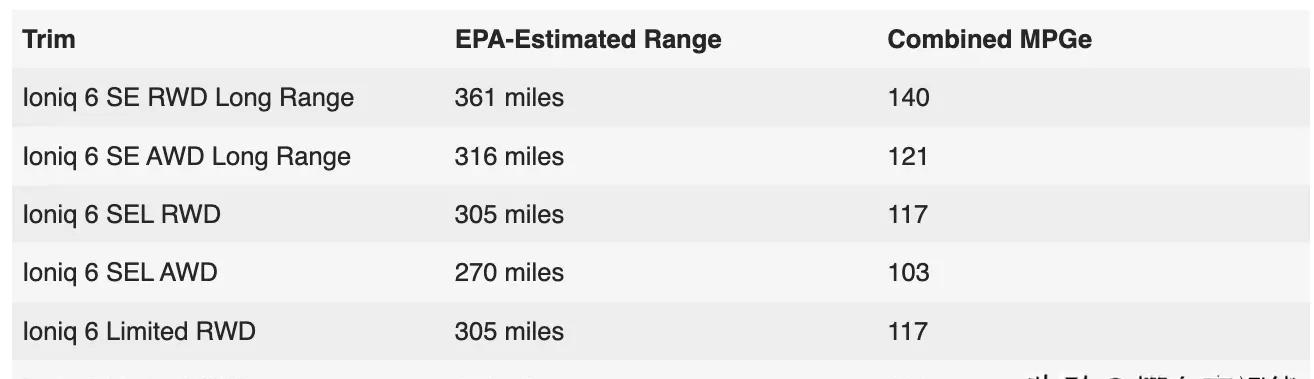Select the Ioniq 6 SE RWD Long Range cell

pos(188,98)
